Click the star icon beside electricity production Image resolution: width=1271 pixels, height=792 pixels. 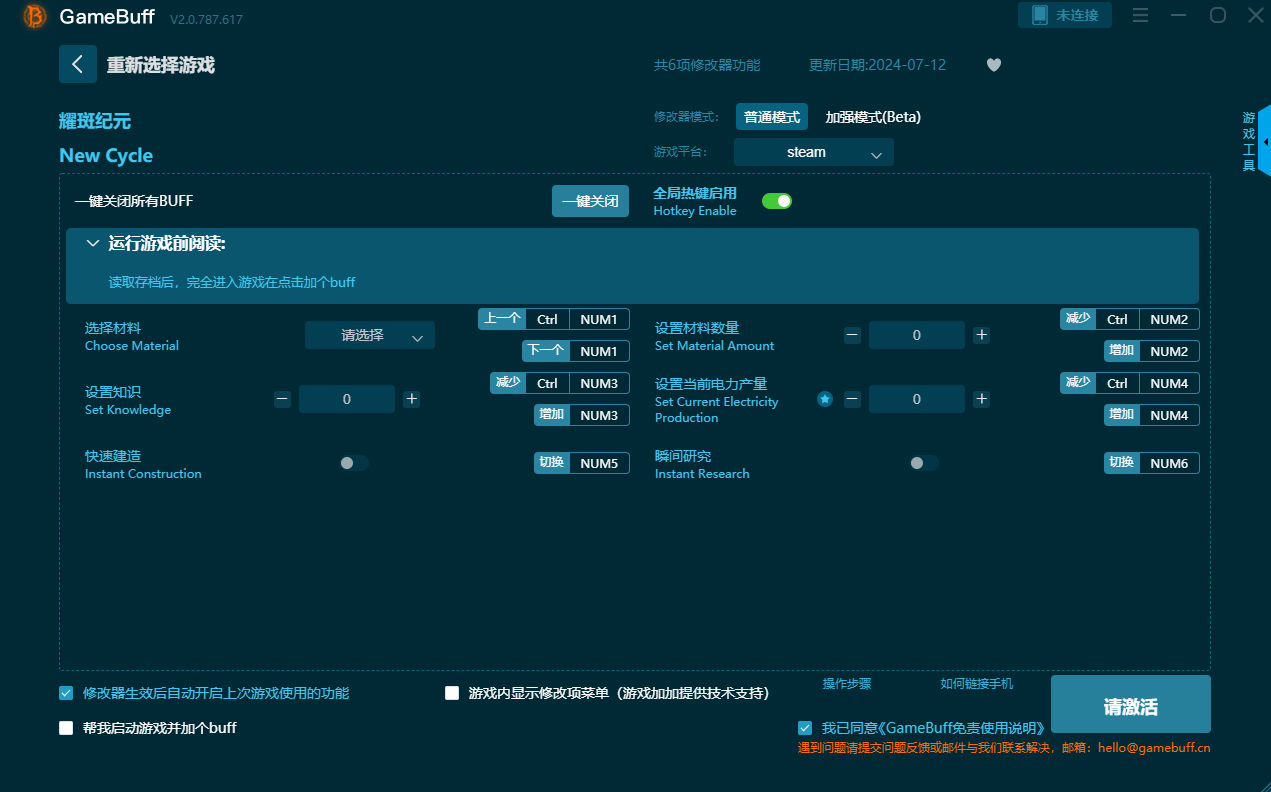825,399
